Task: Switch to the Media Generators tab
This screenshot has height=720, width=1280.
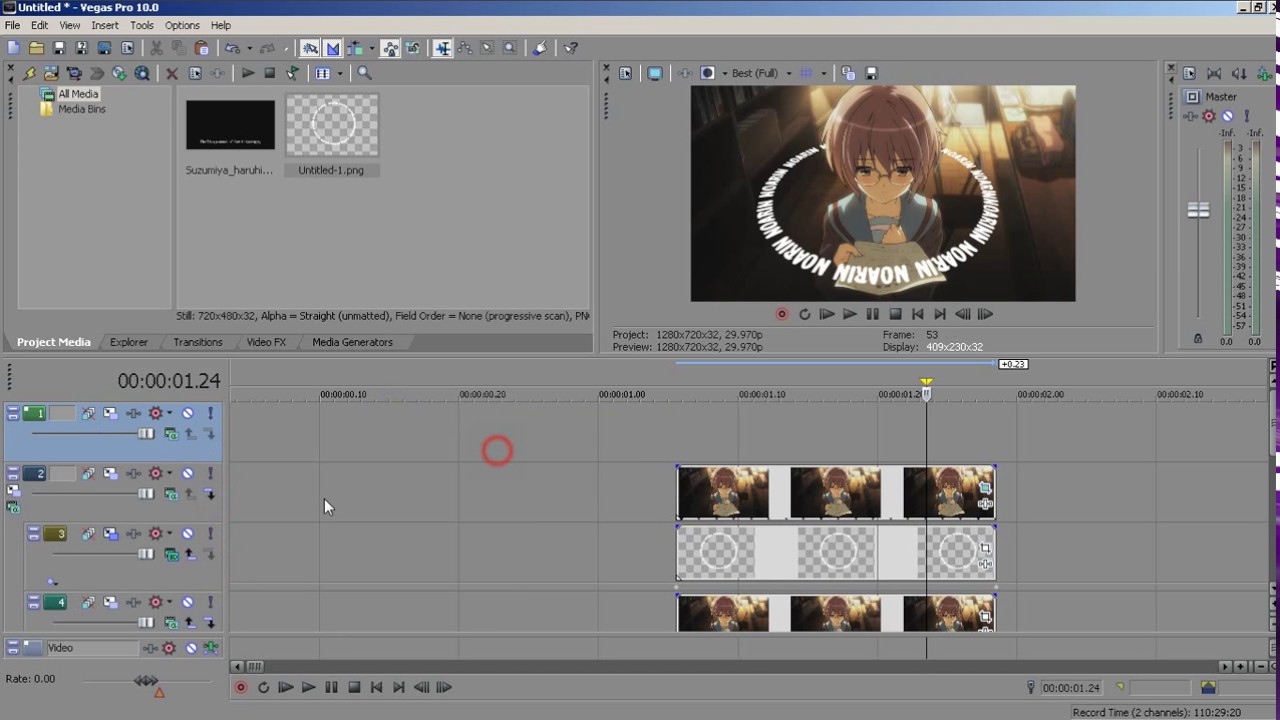Action: tap(352, 342)
